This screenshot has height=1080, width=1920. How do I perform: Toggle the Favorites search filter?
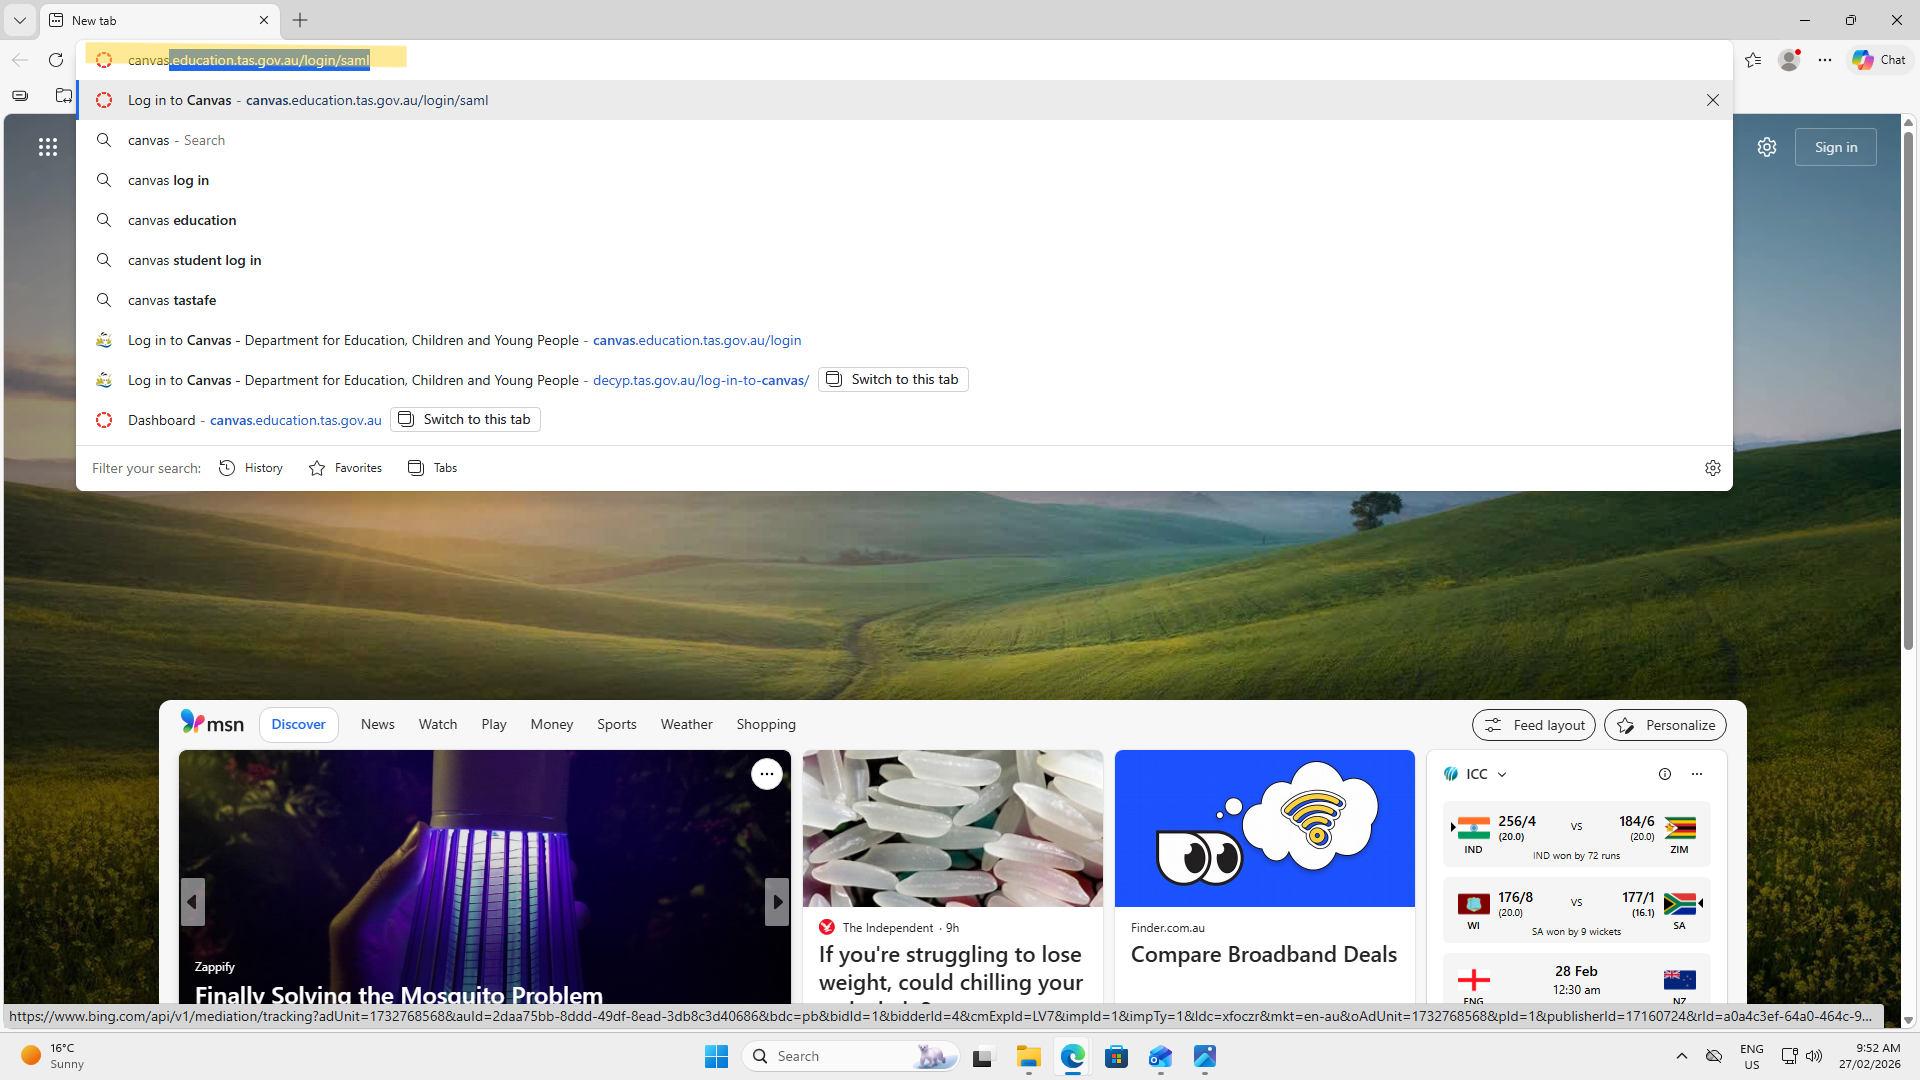click(x=345, y=468)
